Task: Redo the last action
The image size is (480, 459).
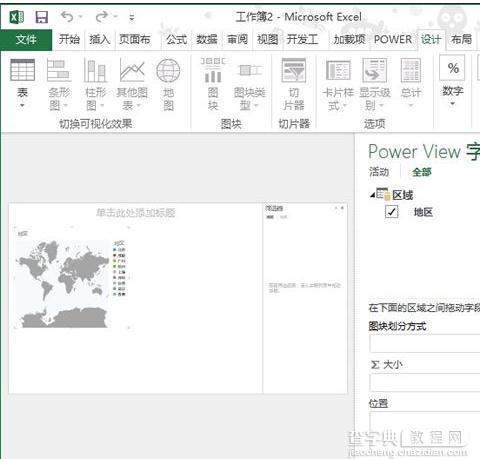Action: tap(102, 16)
